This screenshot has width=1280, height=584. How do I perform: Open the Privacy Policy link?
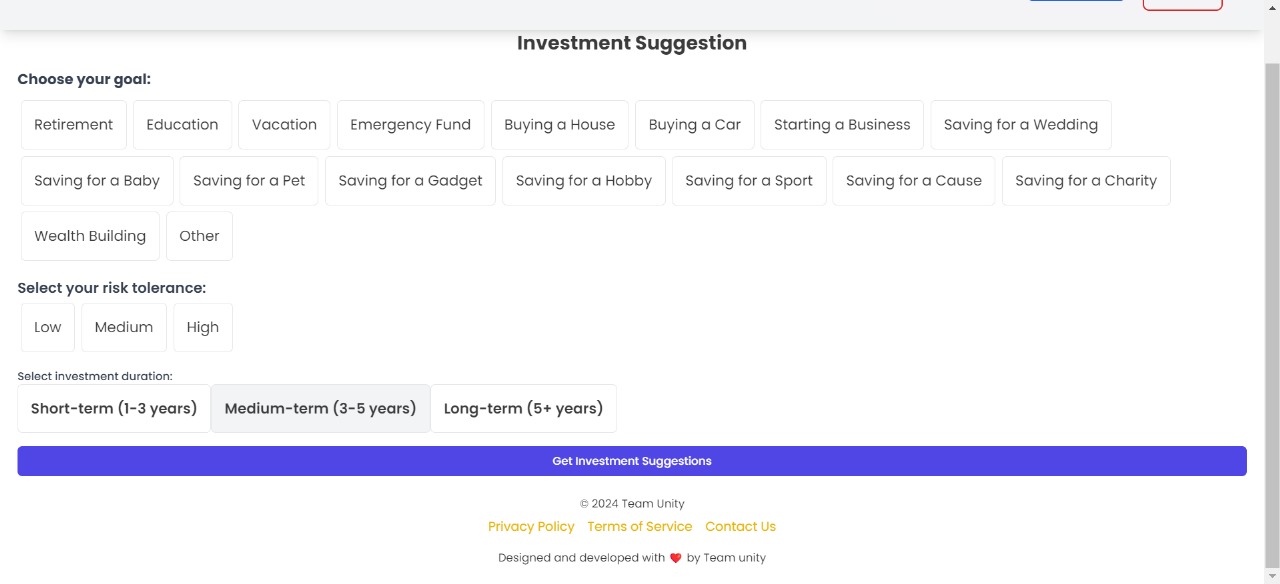coord(531,526)
